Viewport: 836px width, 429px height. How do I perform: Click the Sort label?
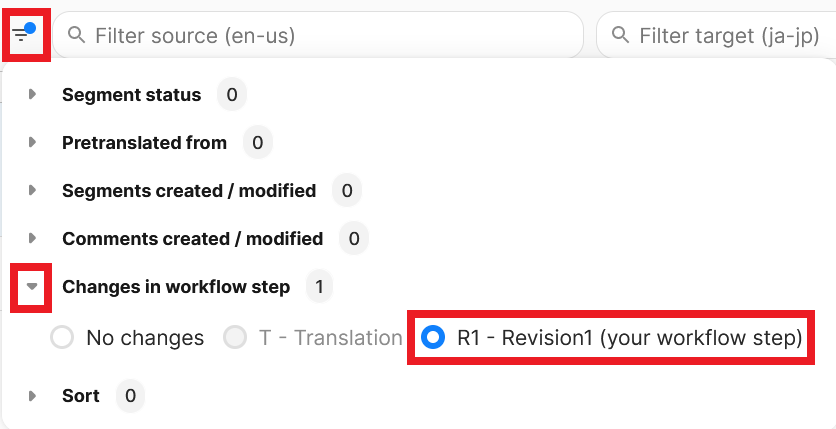(81, 396)
